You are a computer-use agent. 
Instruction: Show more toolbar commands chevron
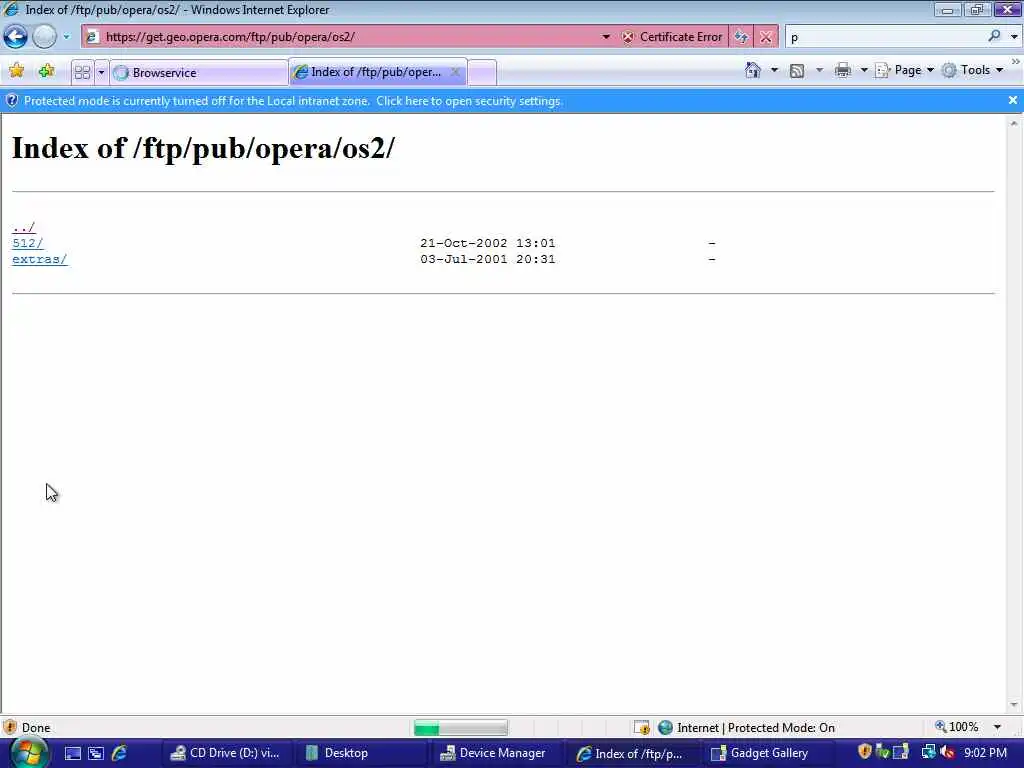pyautogui.click(x=1016, y=61)
